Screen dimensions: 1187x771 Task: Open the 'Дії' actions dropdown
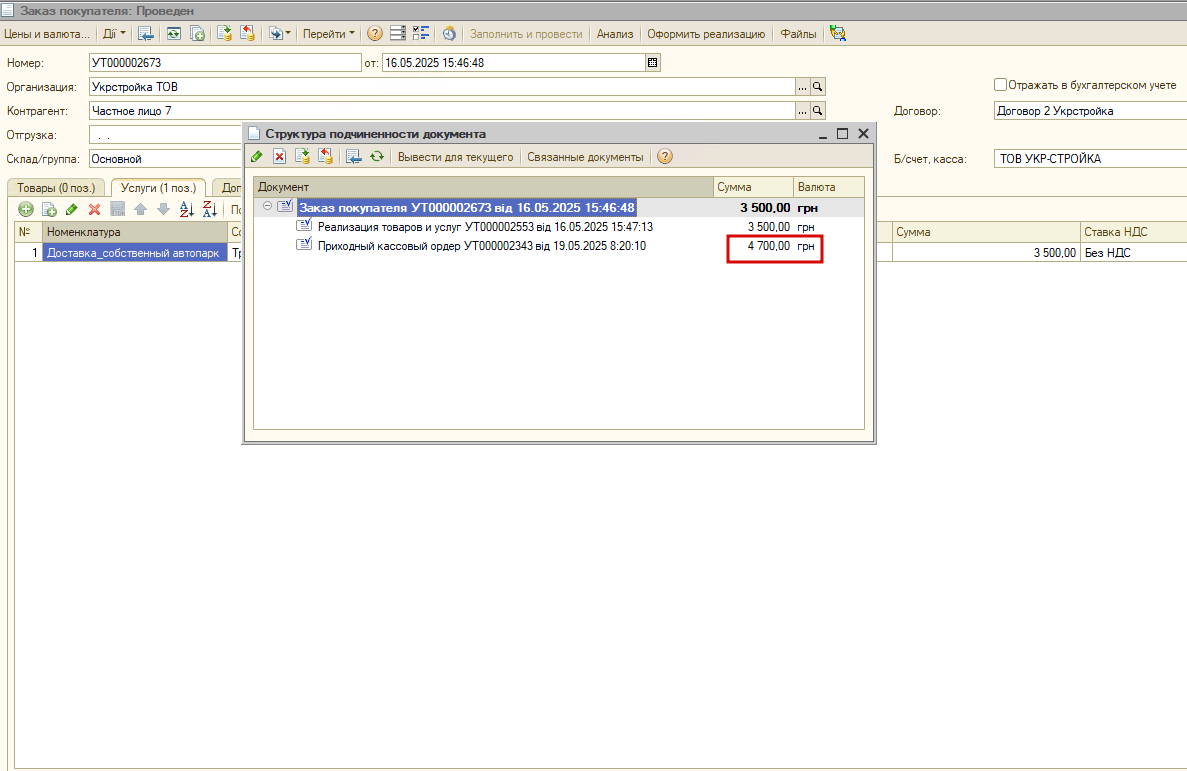[114, 34]
